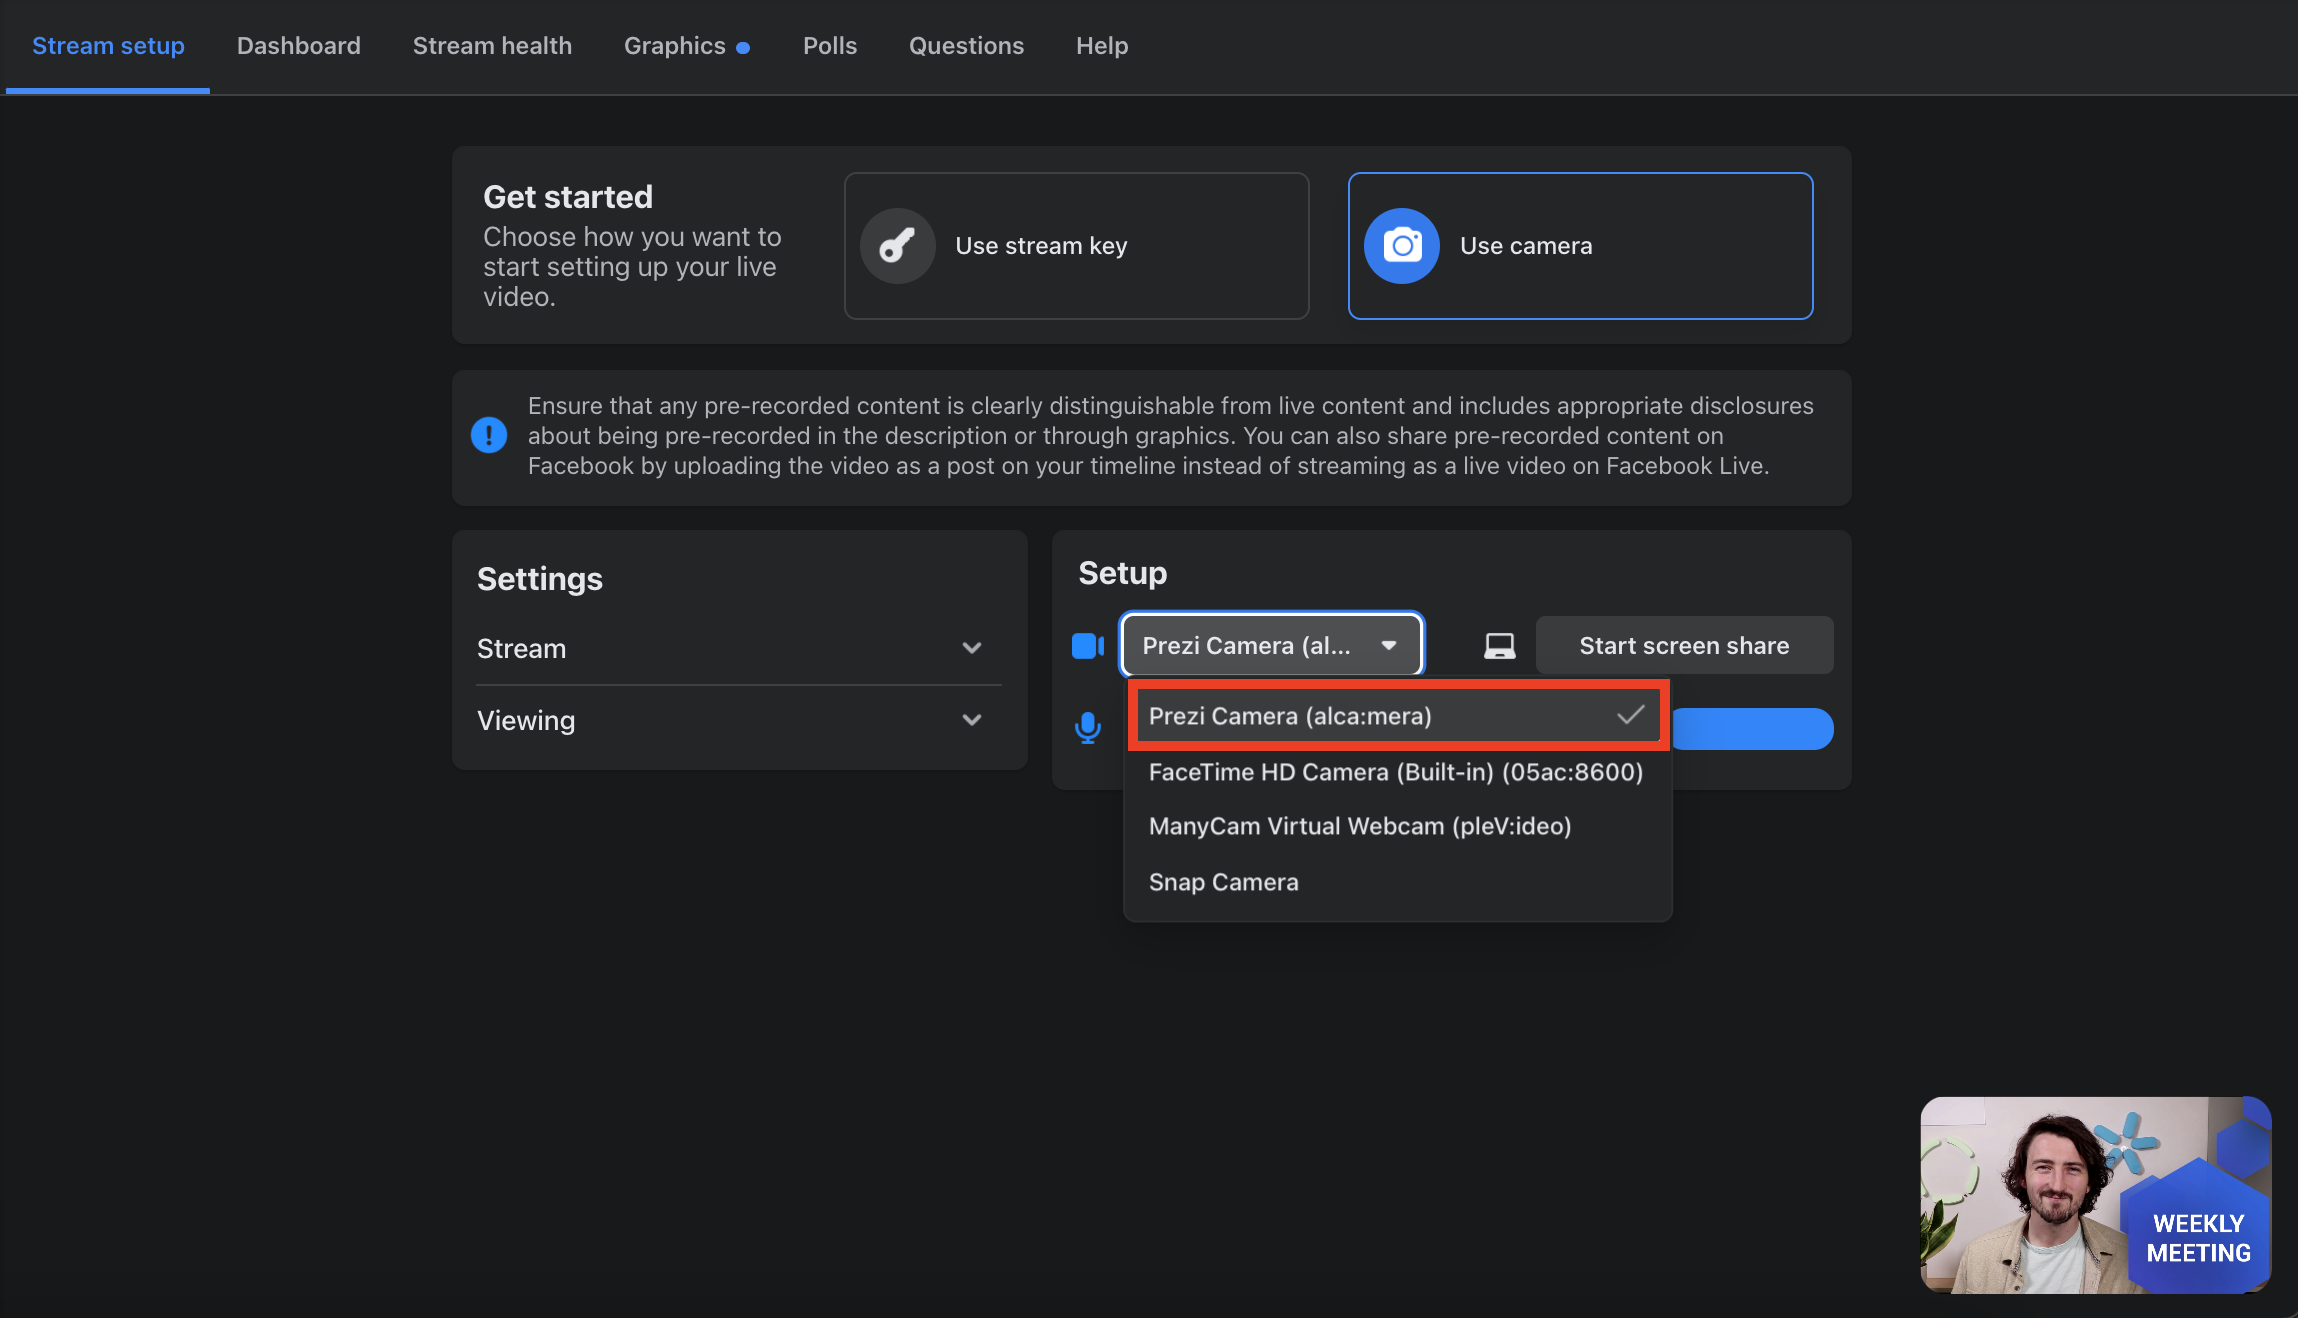Click the blue camera icon
Screen dimensions: 2298x1318
1402,246
